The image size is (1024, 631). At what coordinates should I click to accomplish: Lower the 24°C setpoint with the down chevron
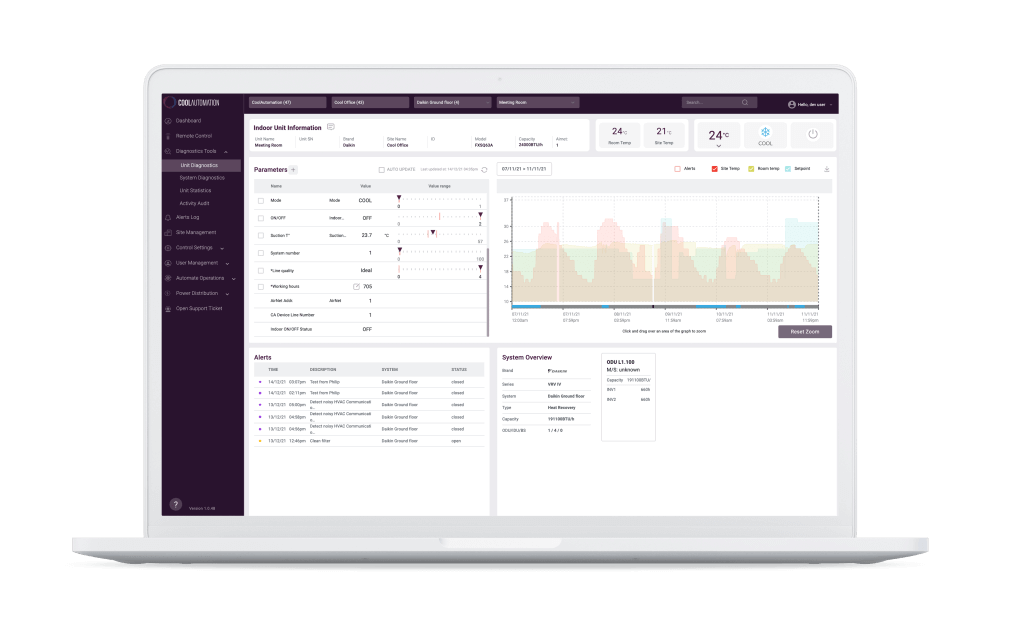coord(718,146)
